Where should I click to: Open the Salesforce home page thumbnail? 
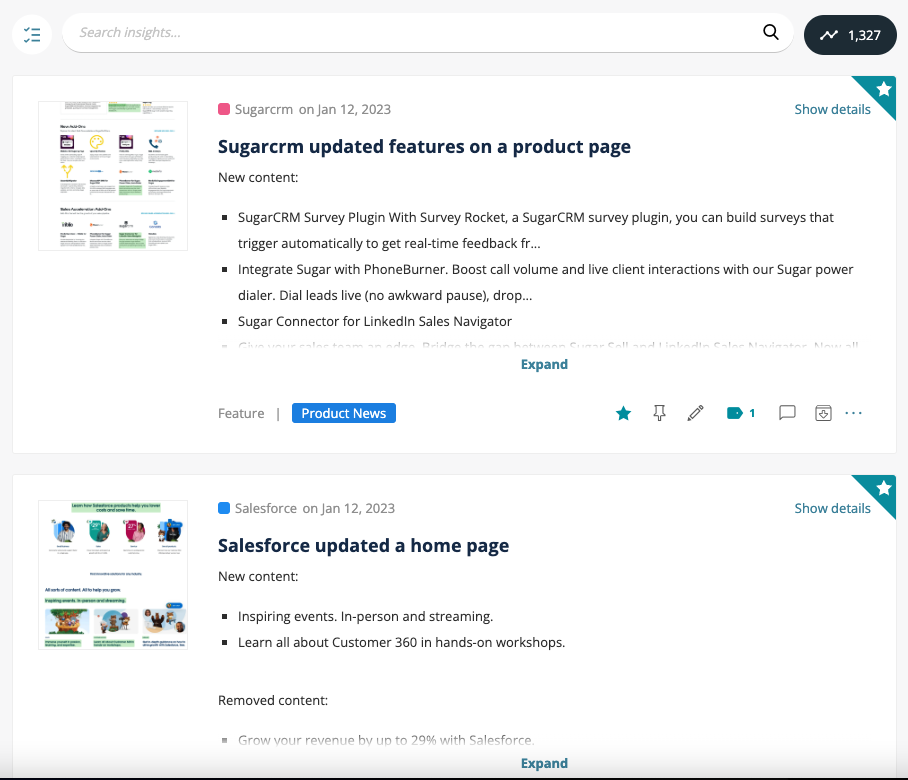point(113,575)
